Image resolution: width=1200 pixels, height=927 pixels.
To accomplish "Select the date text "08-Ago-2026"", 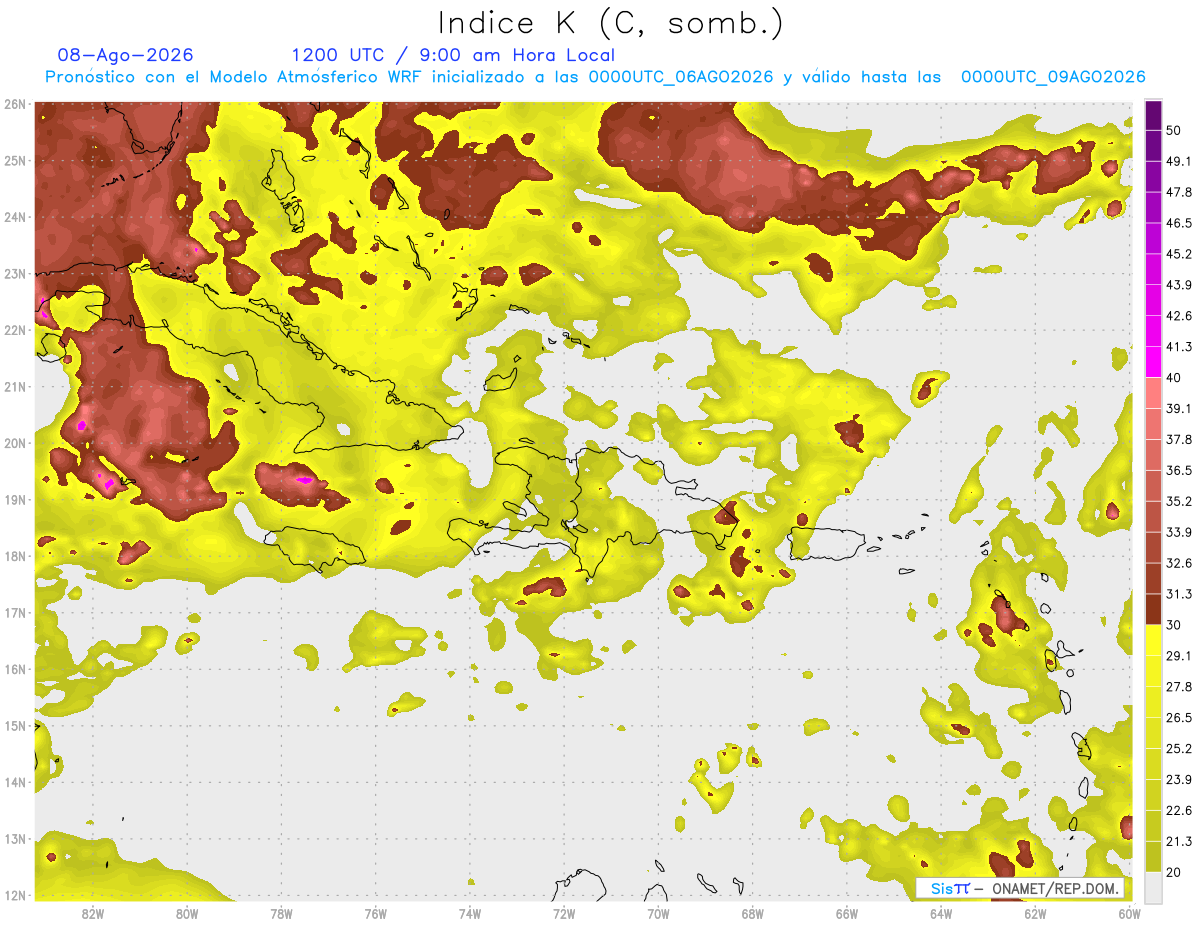I will pos(126,55).
